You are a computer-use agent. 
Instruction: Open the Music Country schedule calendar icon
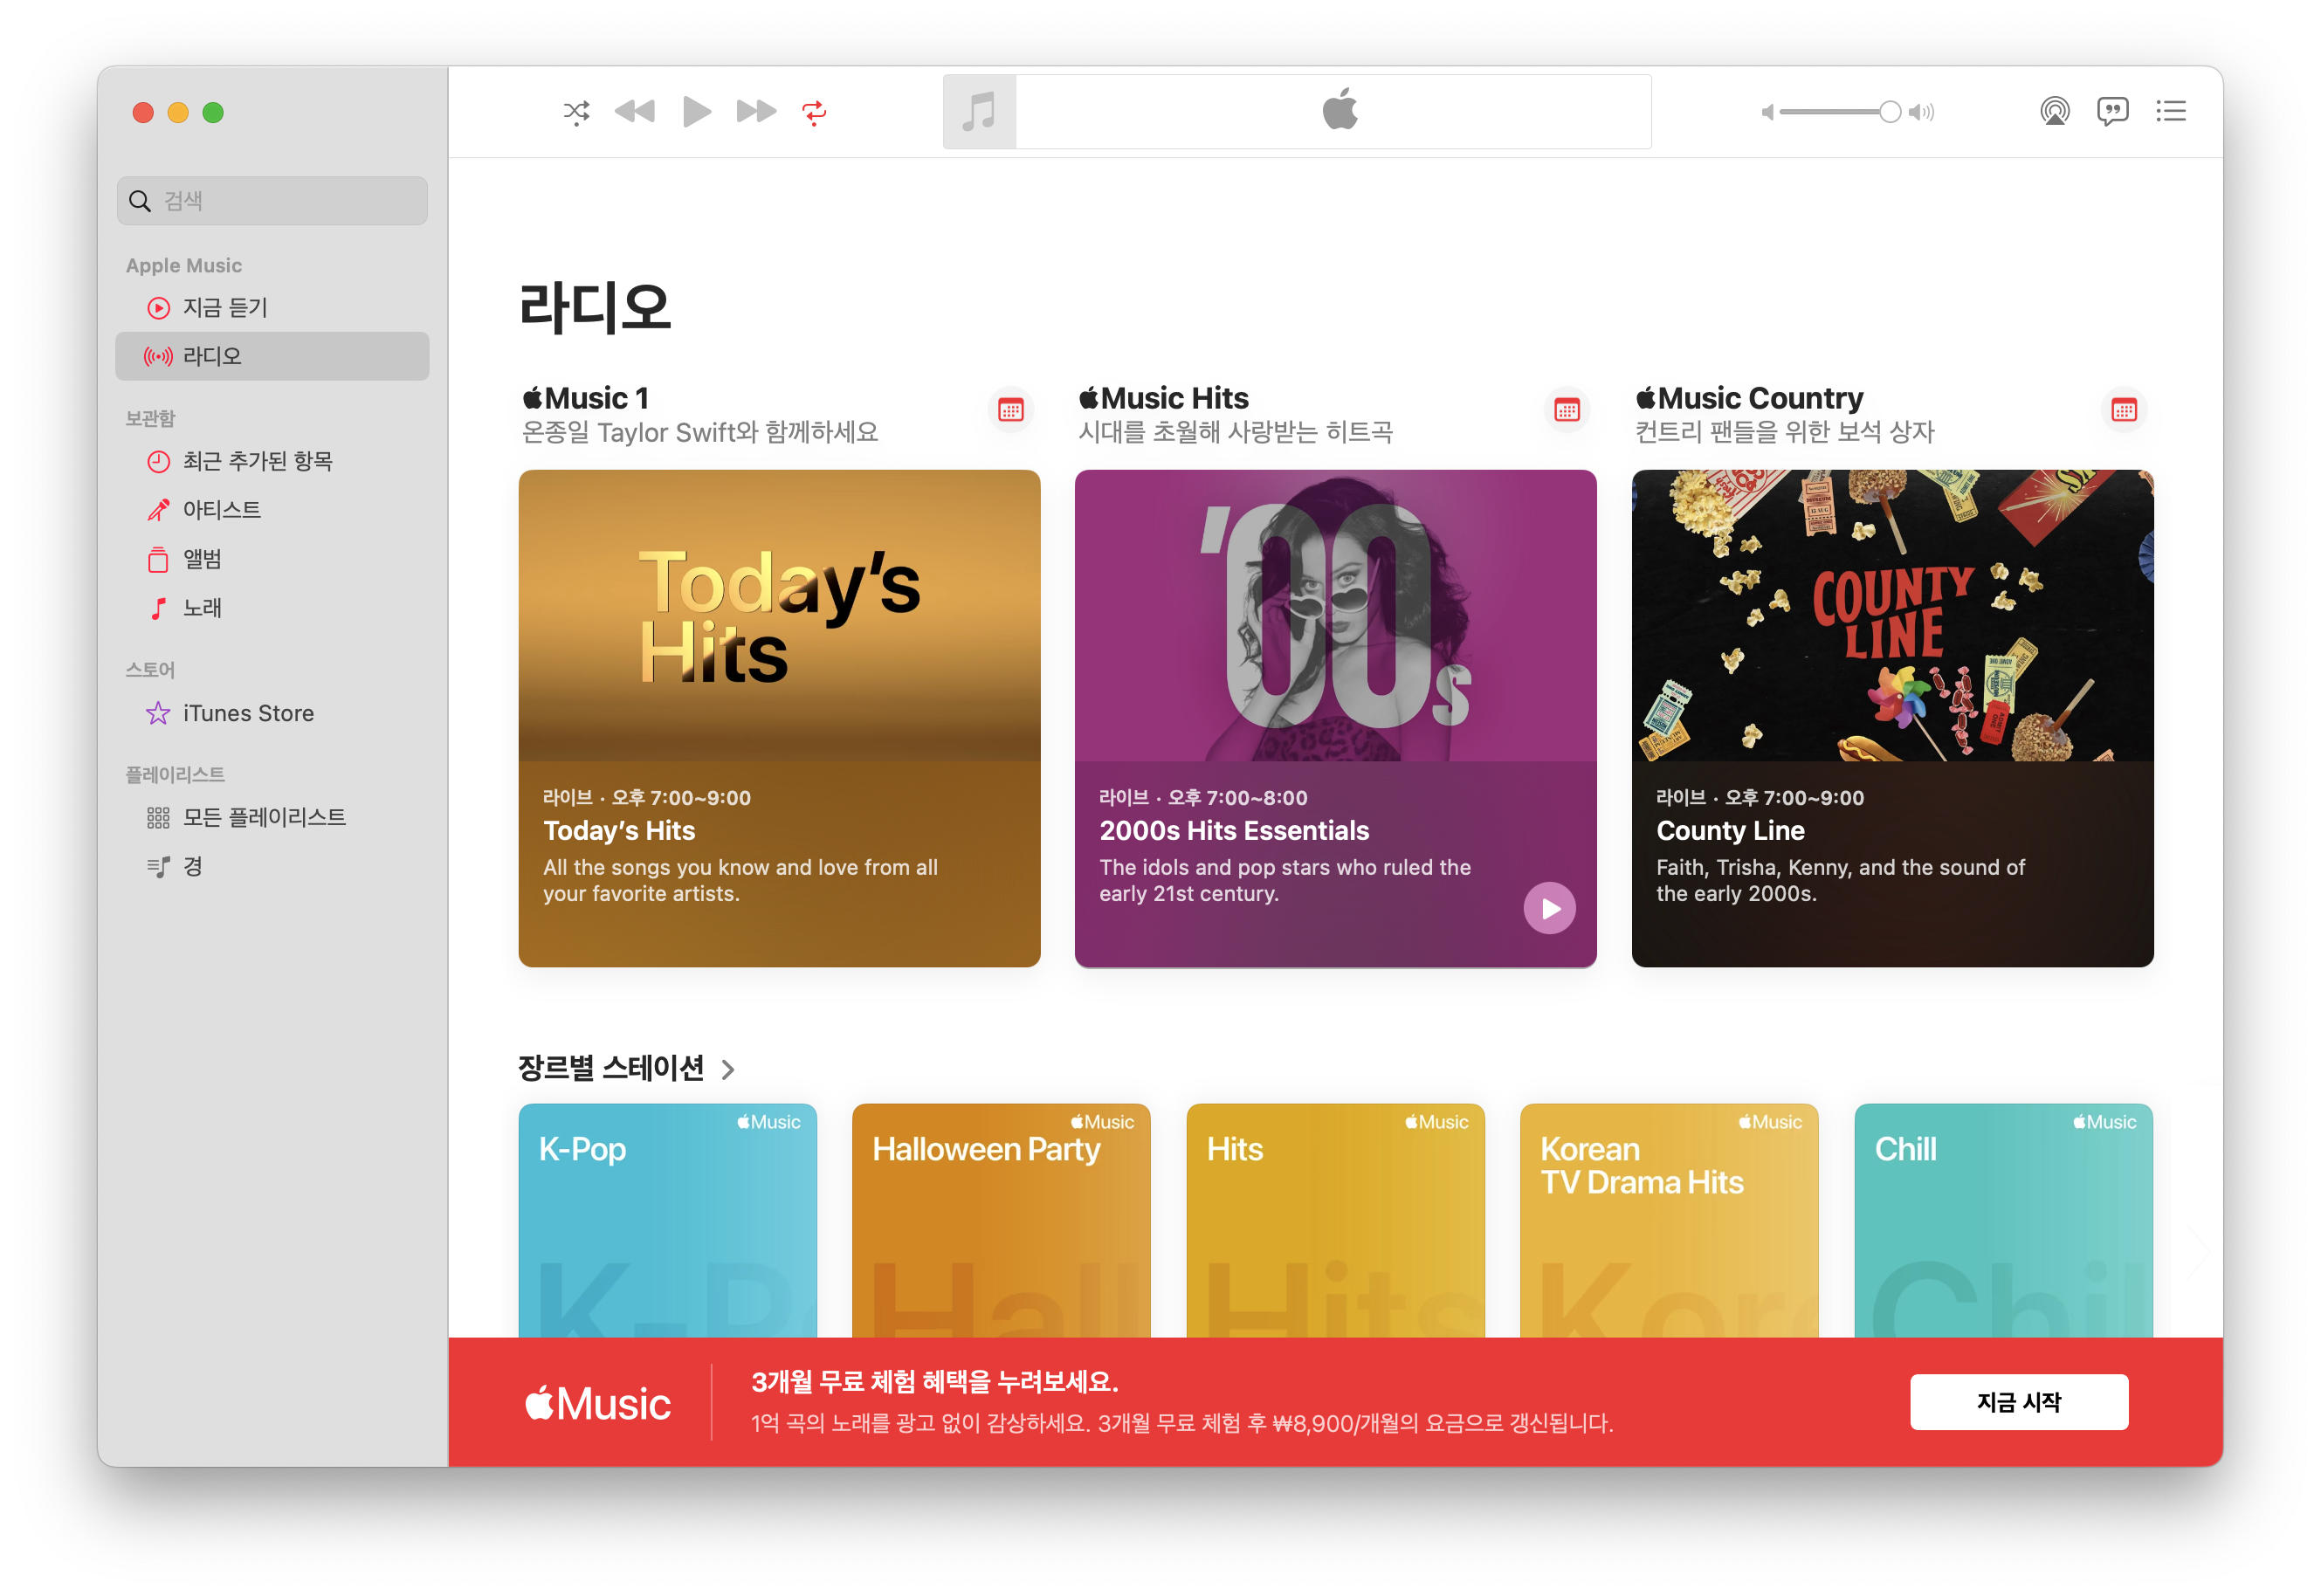point(2123,410)
